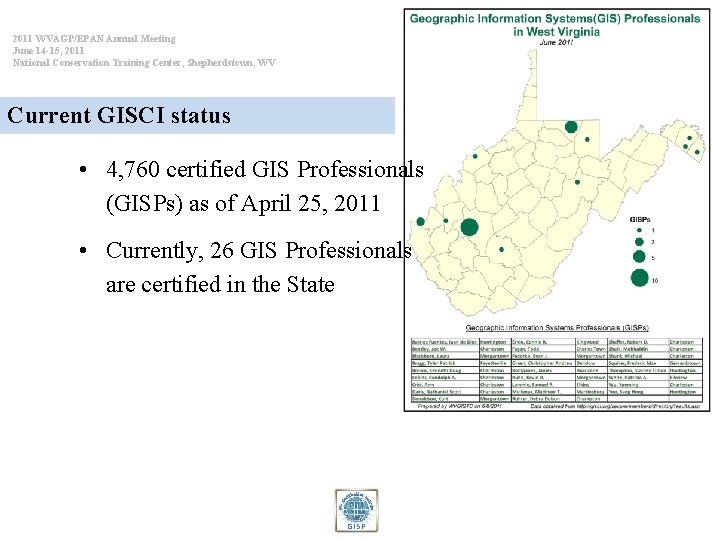
Task: Click the 'Prepared by WVGISTC' footer note
Action: pyautogui.click(x=459, y=406)
